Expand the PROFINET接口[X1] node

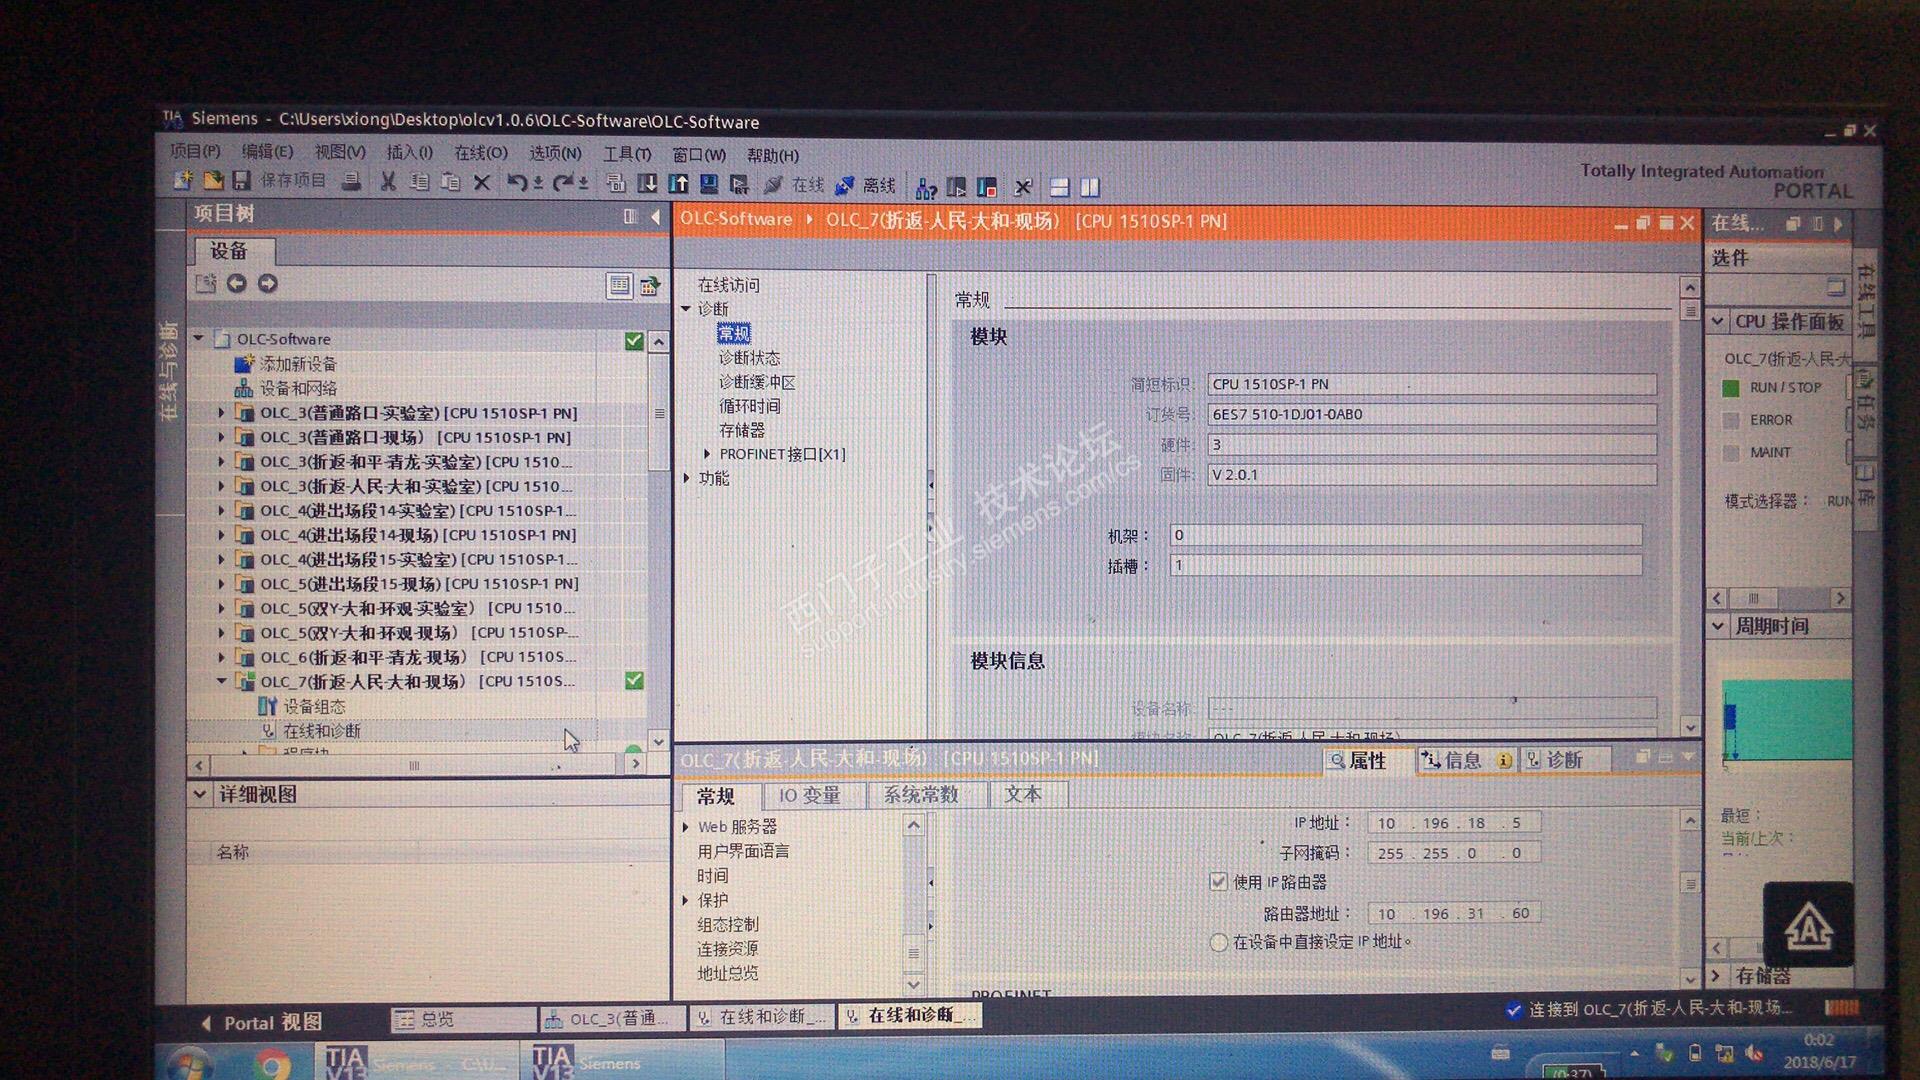click(707, 454)
